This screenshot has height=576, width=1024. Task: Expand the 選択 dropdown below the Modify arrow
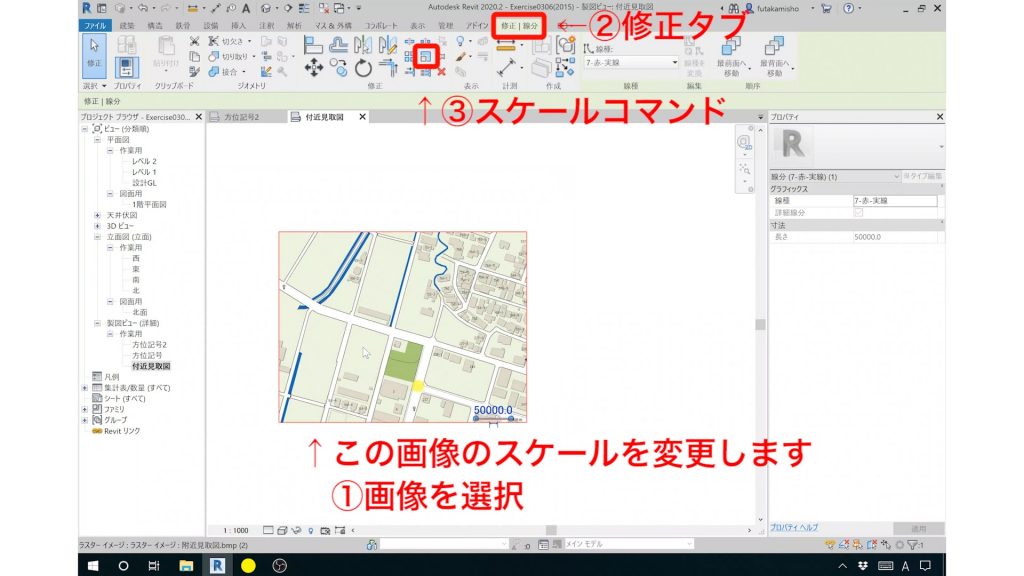103,84
